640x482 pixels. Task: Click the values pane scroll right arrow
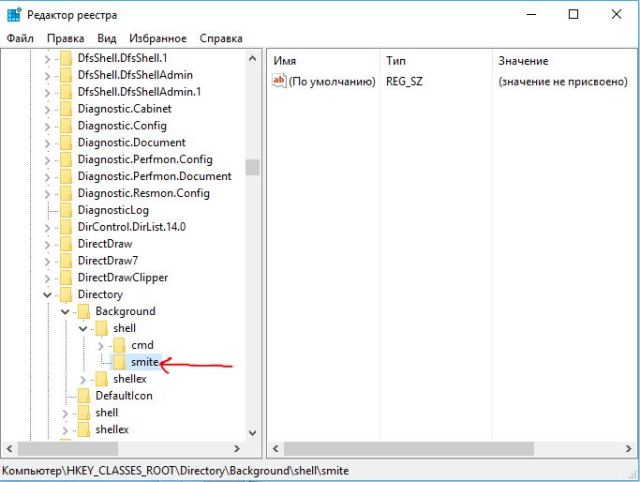pyautogui.click(x=629, y=449)
